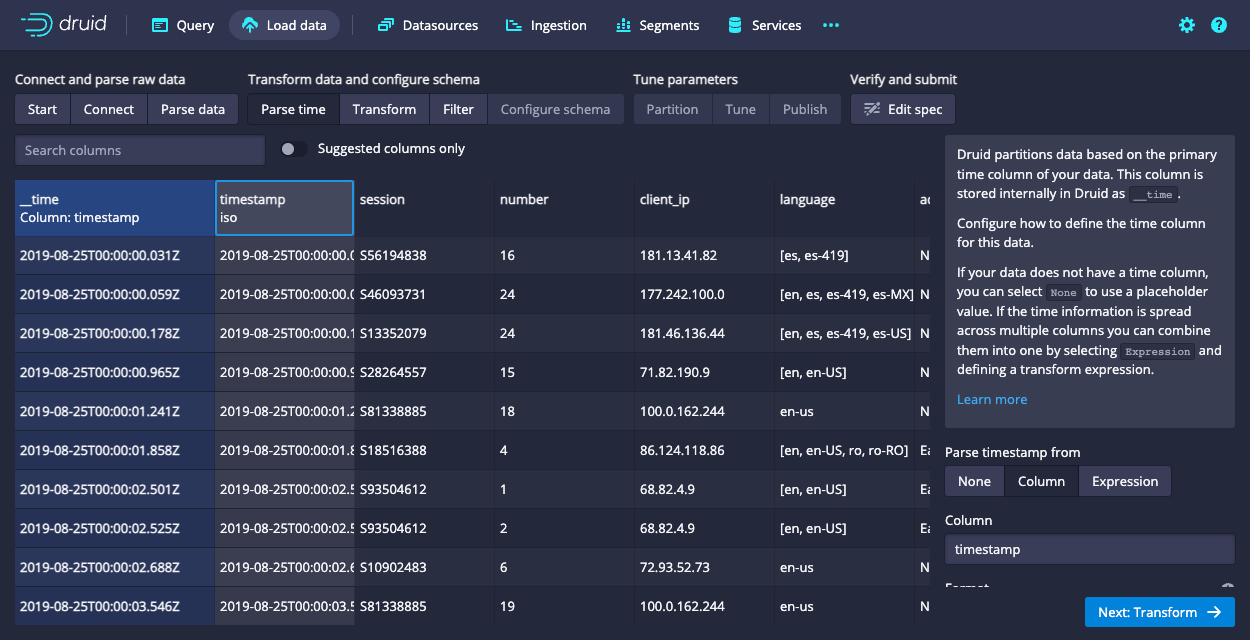Click the help question mark icon
The image size is (1250, 640).
coord(1218,25)
